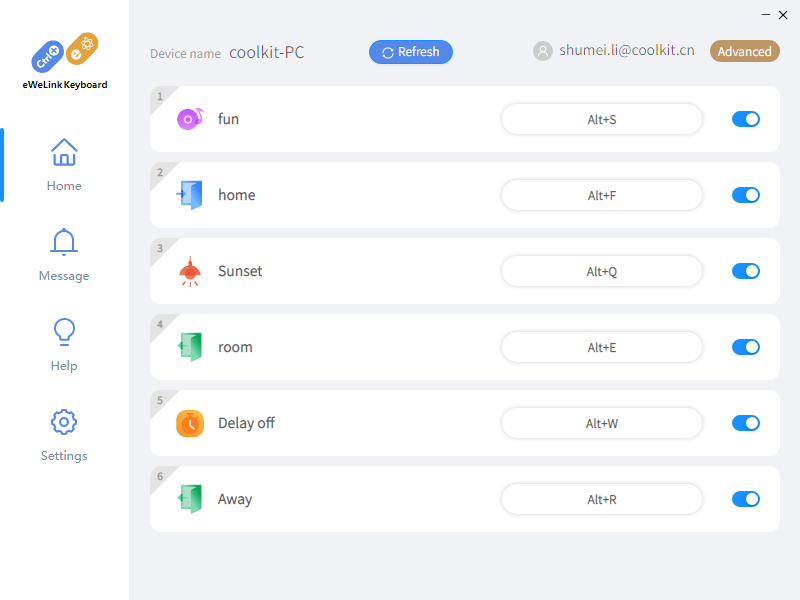Screen dimensions: 800x600
Task: Click the Alt+E shortcut field for room
Action: [602, 347]
